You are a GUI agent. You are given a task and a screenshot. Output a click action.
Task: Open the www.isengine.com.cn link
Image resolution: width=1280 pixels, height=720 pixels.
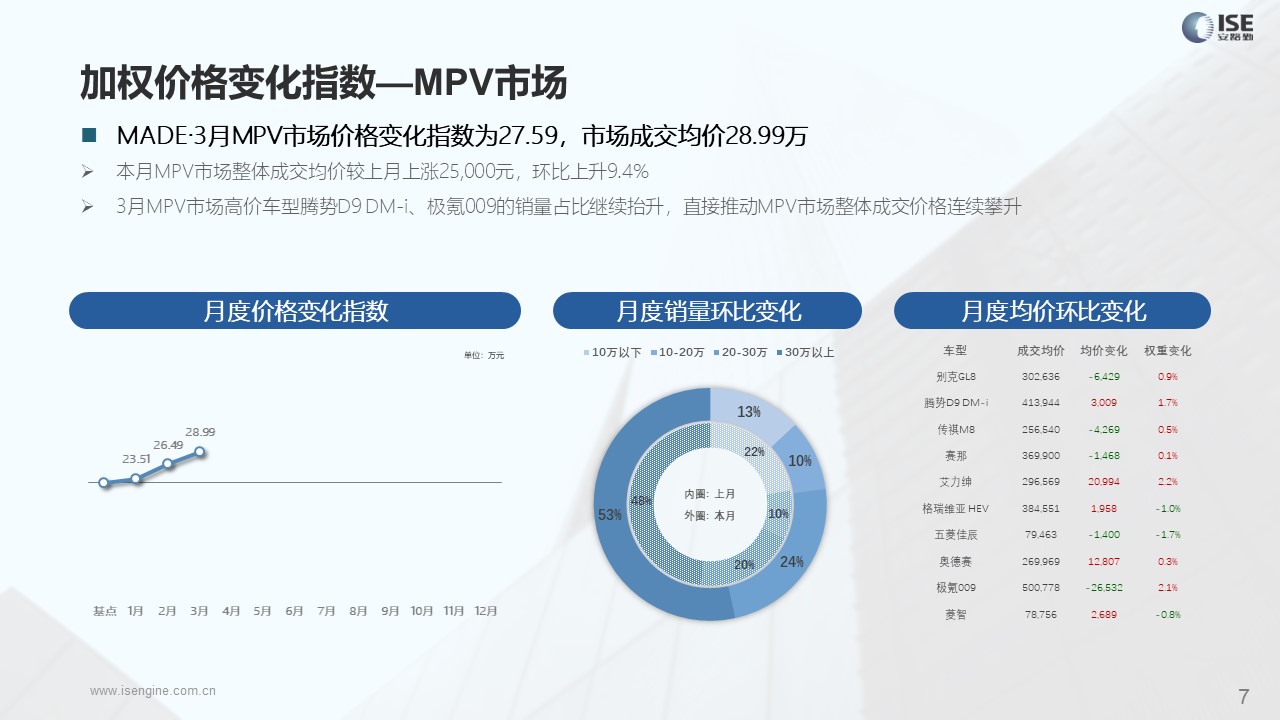153,690
